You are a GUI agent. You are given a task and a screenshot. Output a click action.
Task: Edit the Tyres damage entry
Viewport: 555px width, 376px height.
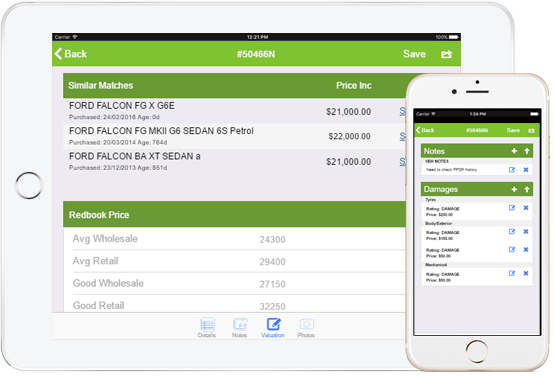coord(512,208)
